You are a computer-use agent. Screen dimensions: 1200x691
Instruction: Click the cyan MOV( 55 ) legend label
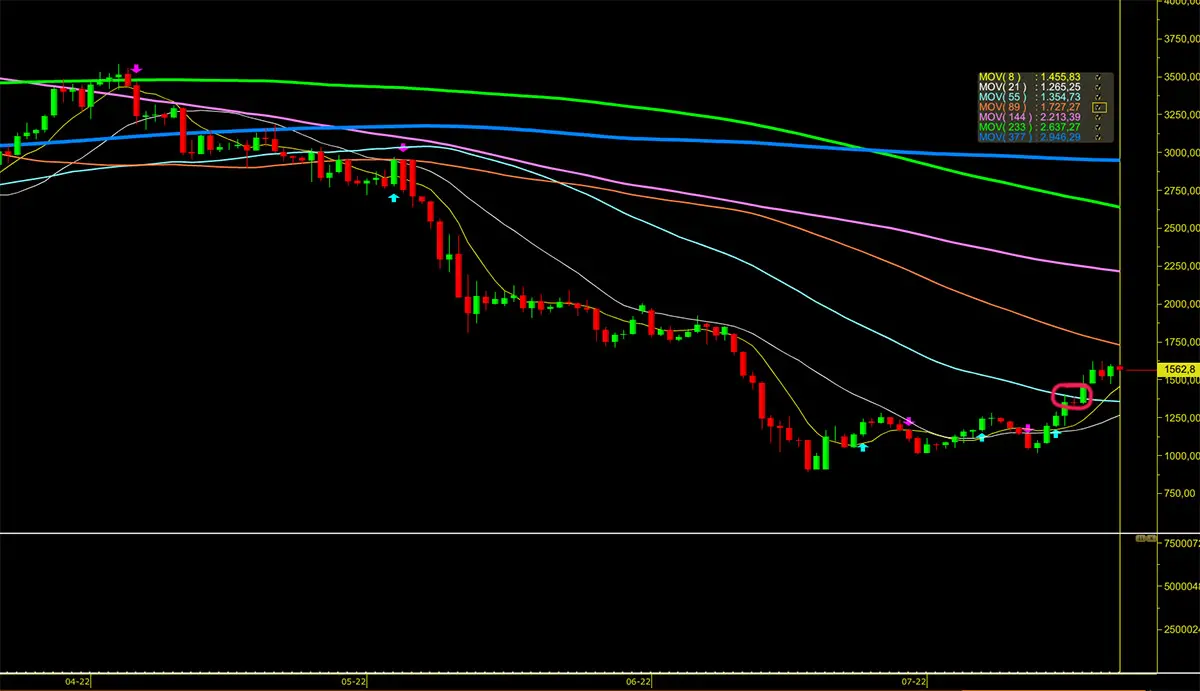coord(1003,97)
